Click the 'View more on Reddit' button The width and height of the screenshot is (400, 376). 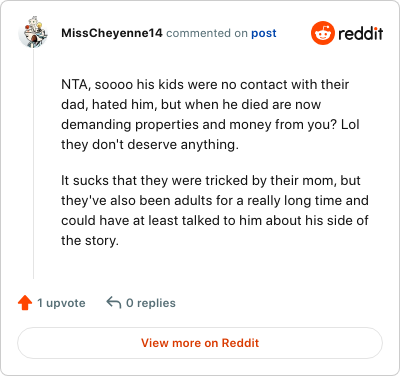click(x=200, y=343)
